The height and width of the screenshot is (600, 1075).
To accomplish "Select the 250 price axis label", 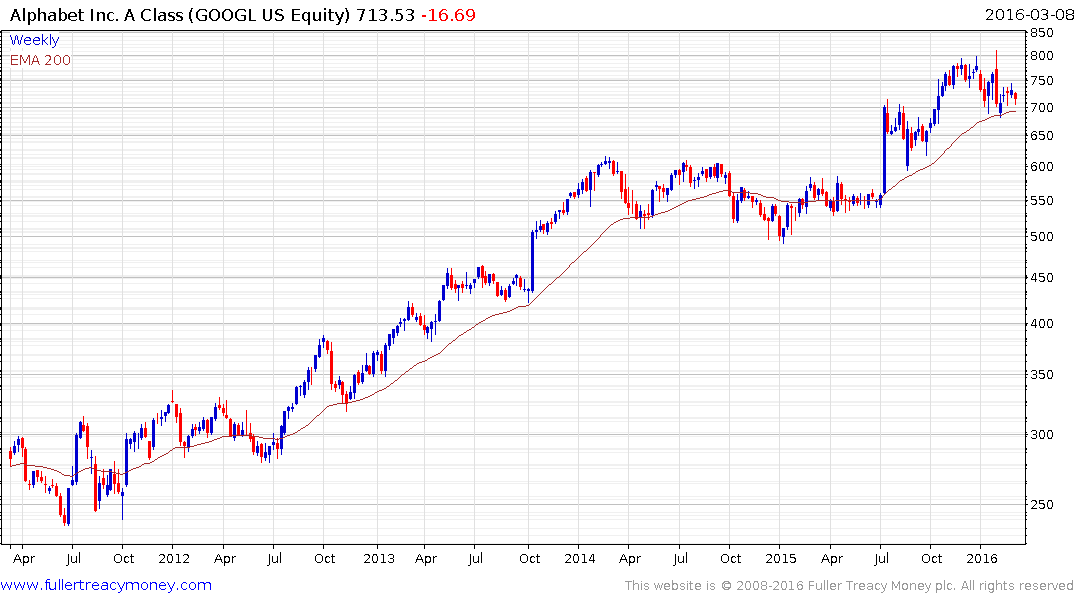I will pos(1041,505).
